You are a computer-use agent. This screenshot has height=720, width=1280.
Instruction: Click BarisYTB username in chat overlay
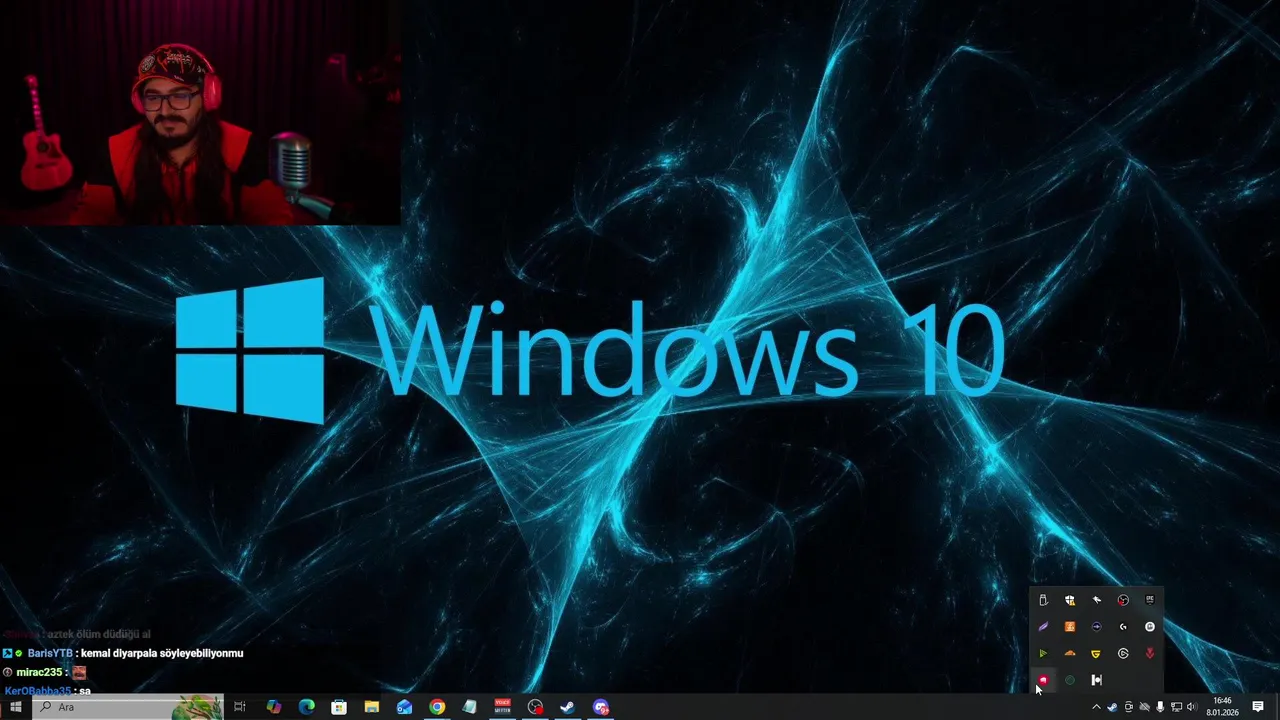(50, 653)
